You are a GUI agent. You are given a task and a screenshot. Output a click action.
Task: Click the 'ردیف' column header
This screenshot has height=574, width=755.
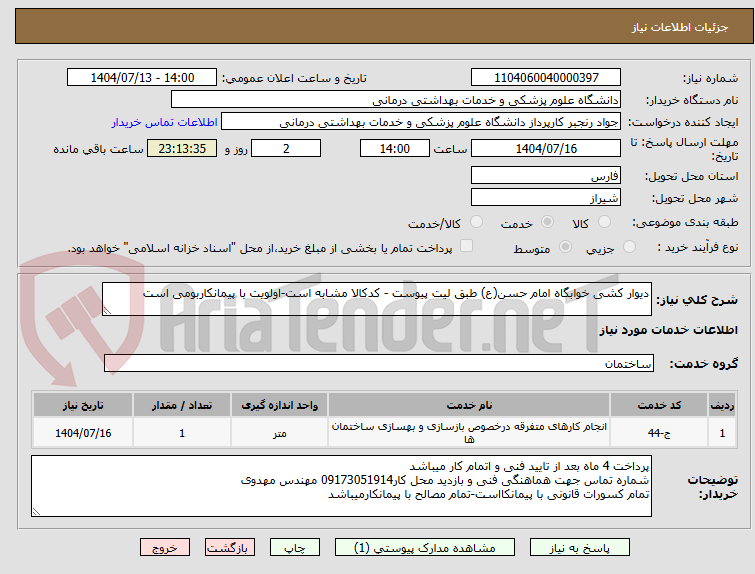pyautogui.click(x=722, y=405)
